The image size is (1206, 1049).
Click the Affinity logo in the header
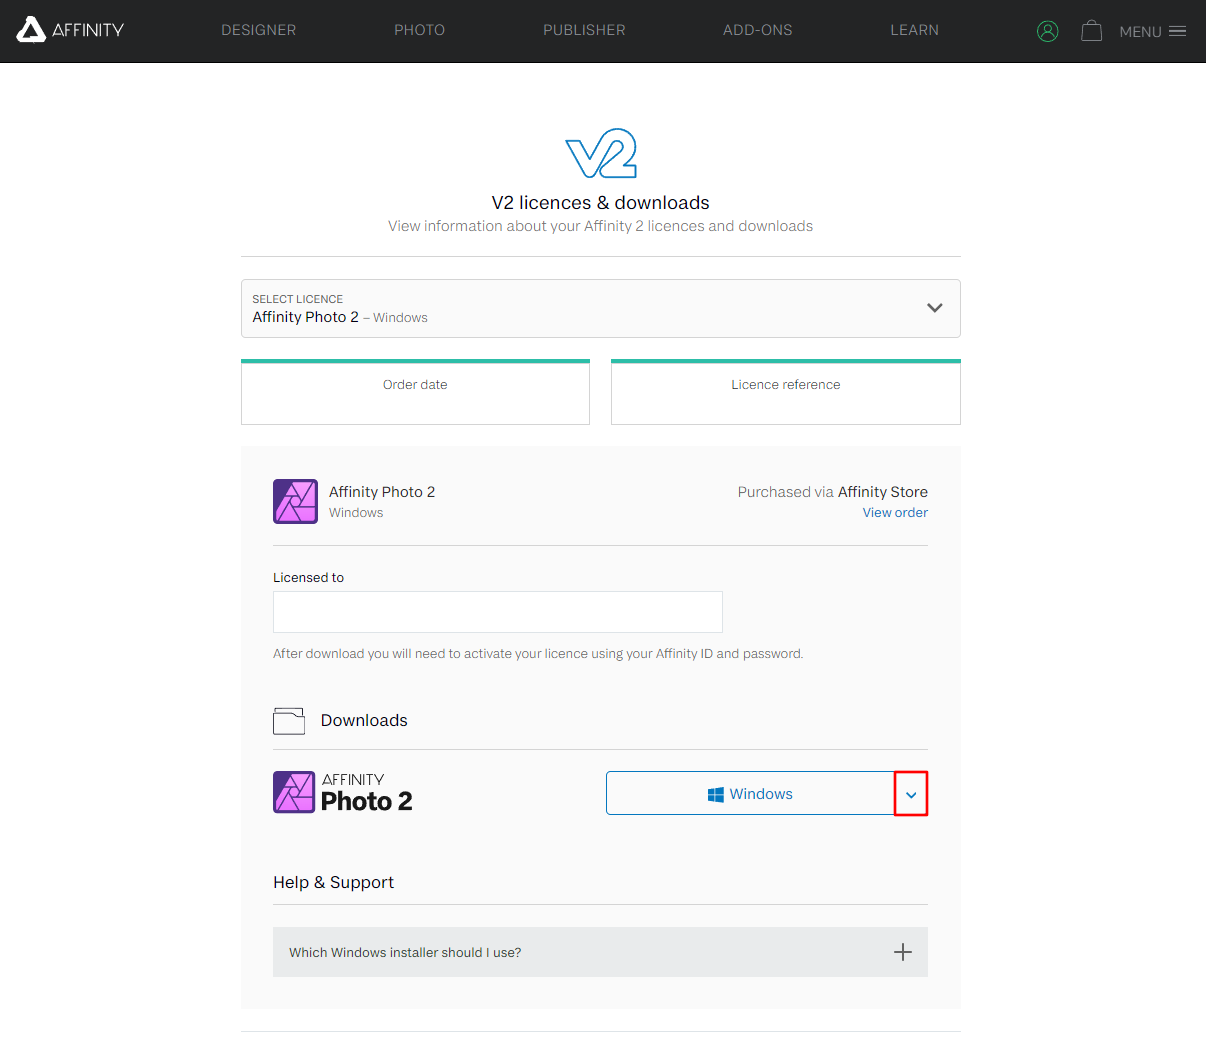70,30
